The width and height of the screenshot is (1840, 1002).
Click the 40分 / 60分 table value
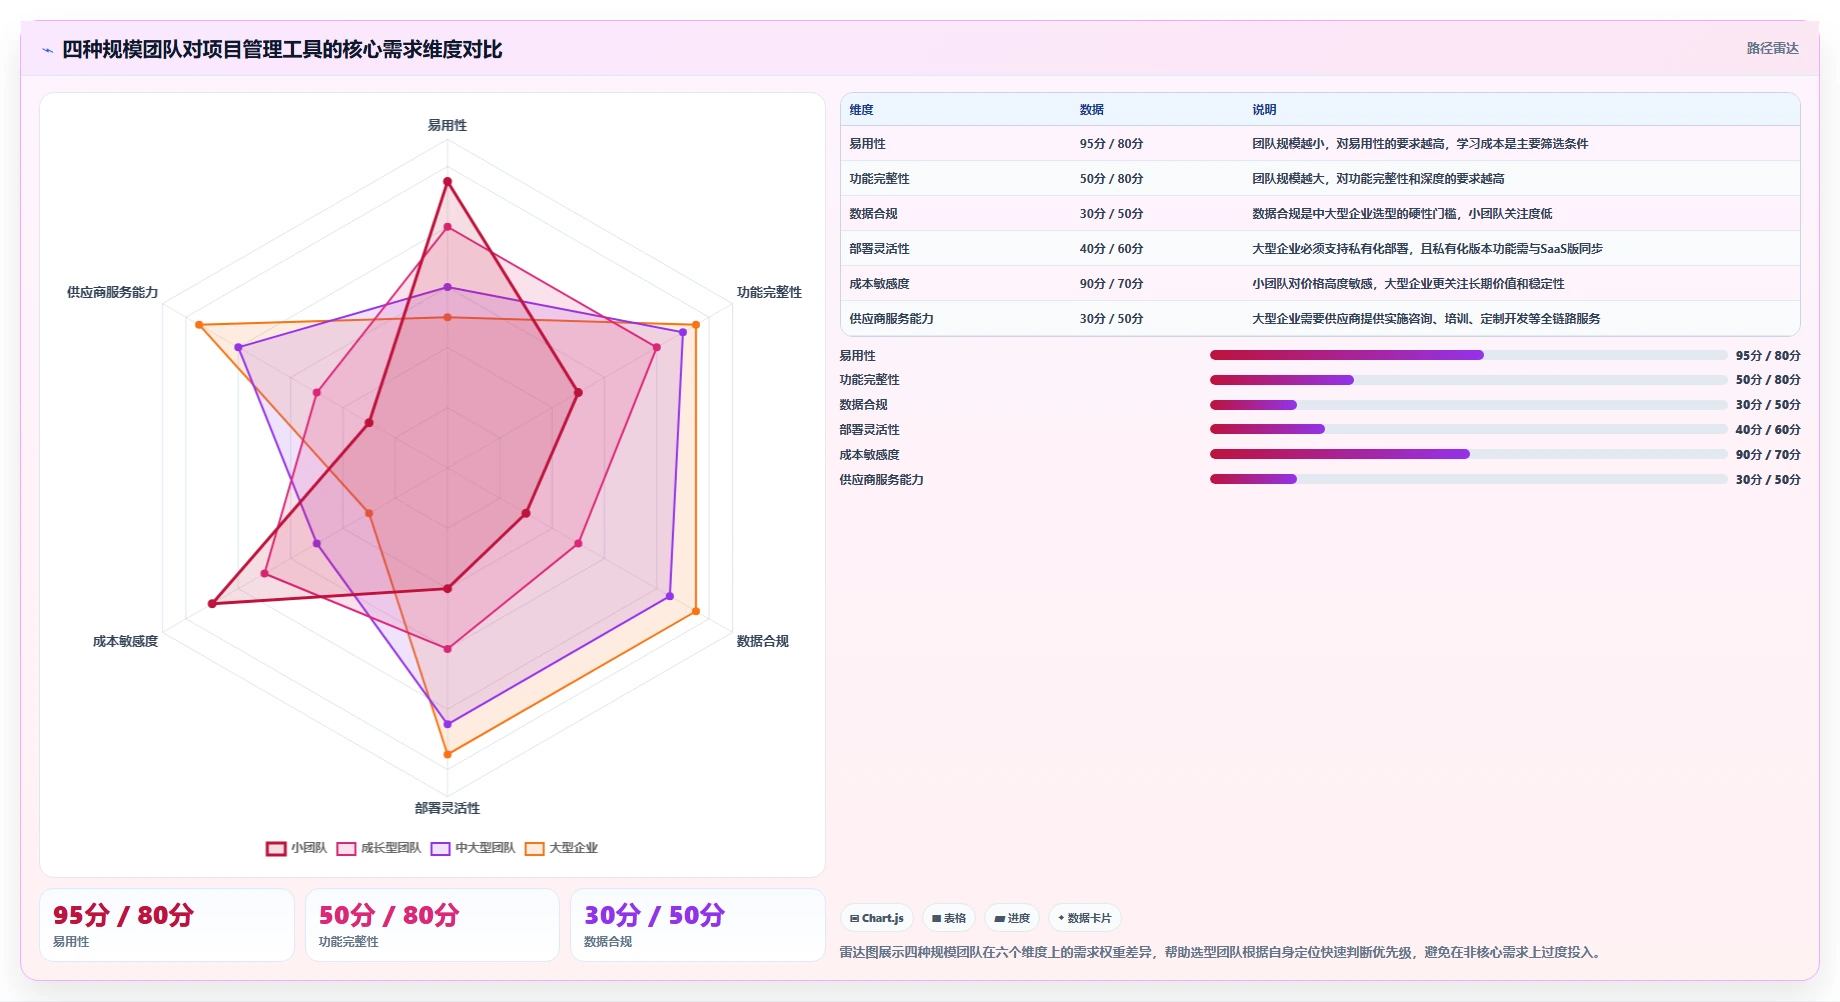(x=1111, y=249)
